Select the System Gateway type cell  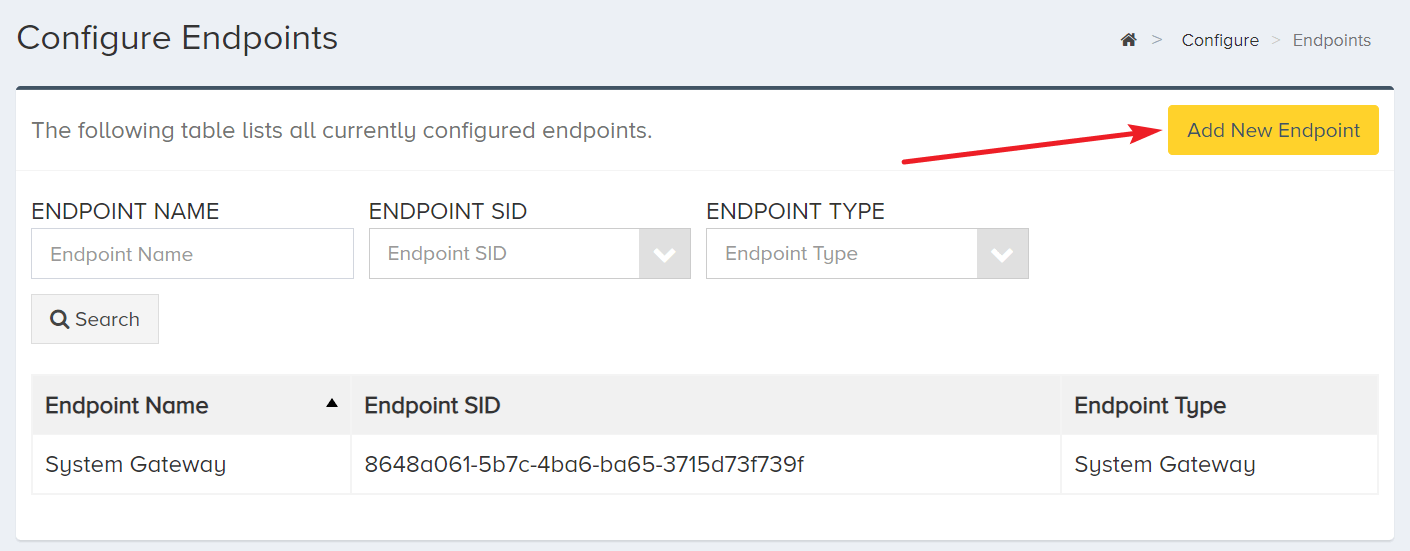coord(1219,464)
